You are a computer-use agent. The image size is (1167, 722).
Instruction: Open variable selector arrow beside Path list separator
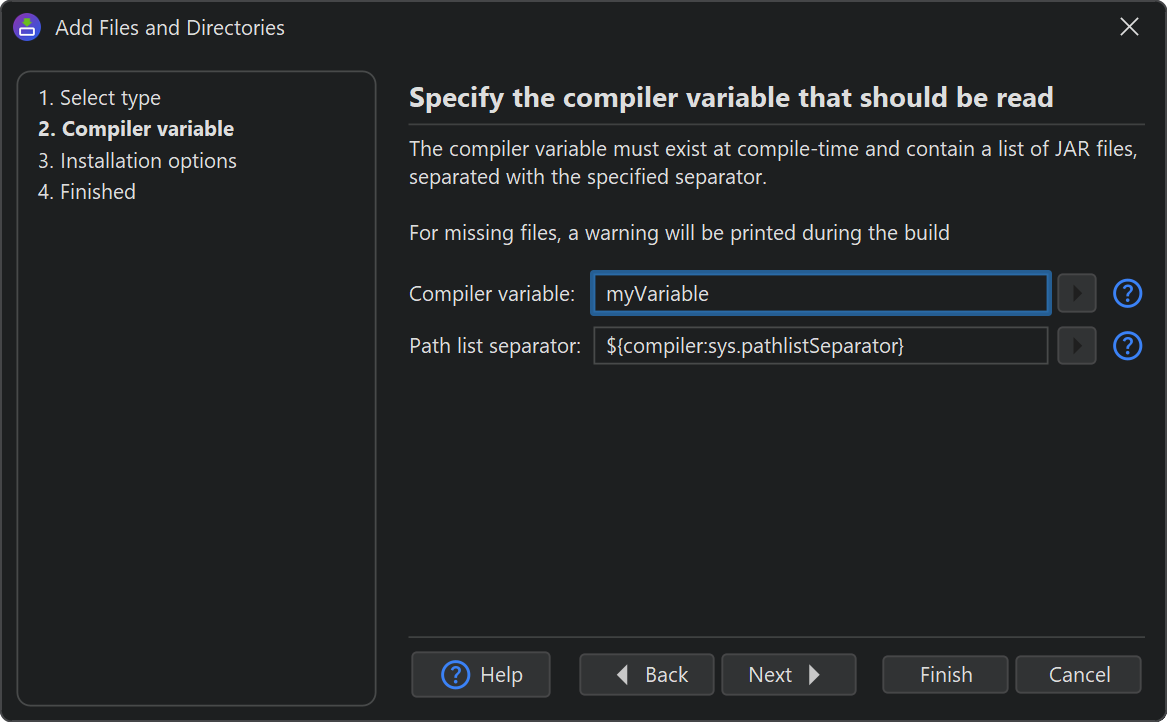(1076, 345)
